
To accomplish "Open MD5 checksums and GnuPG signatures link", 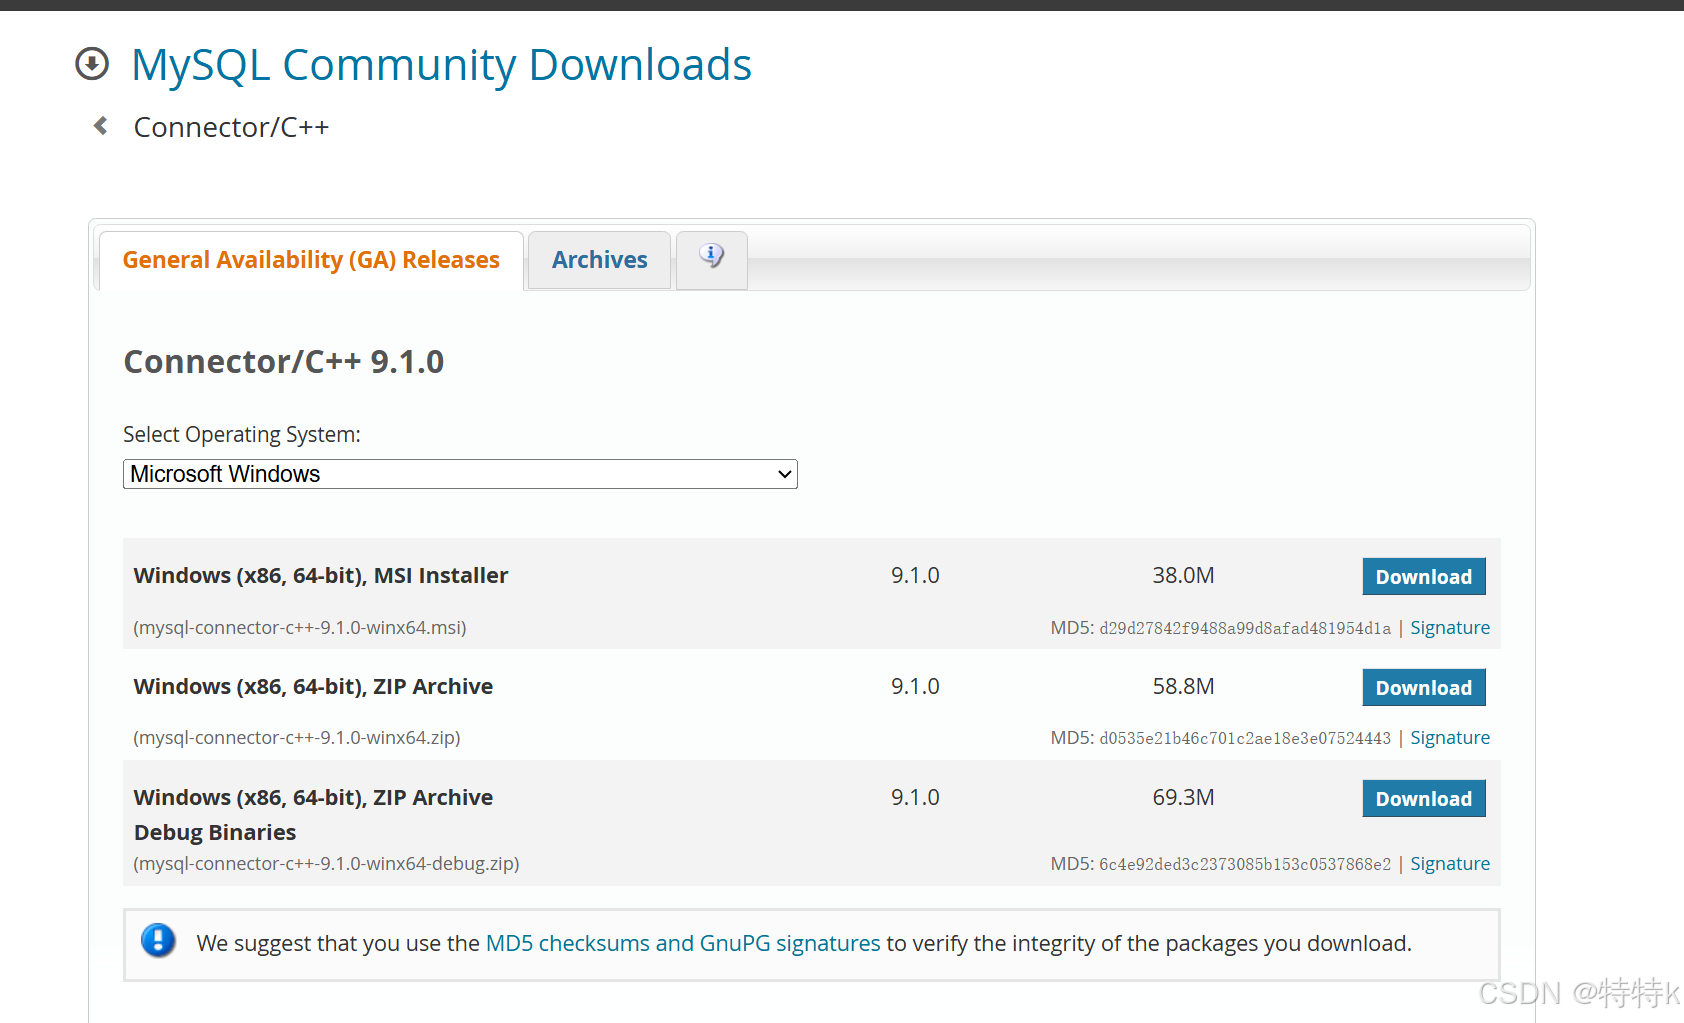I will point(683,943).
